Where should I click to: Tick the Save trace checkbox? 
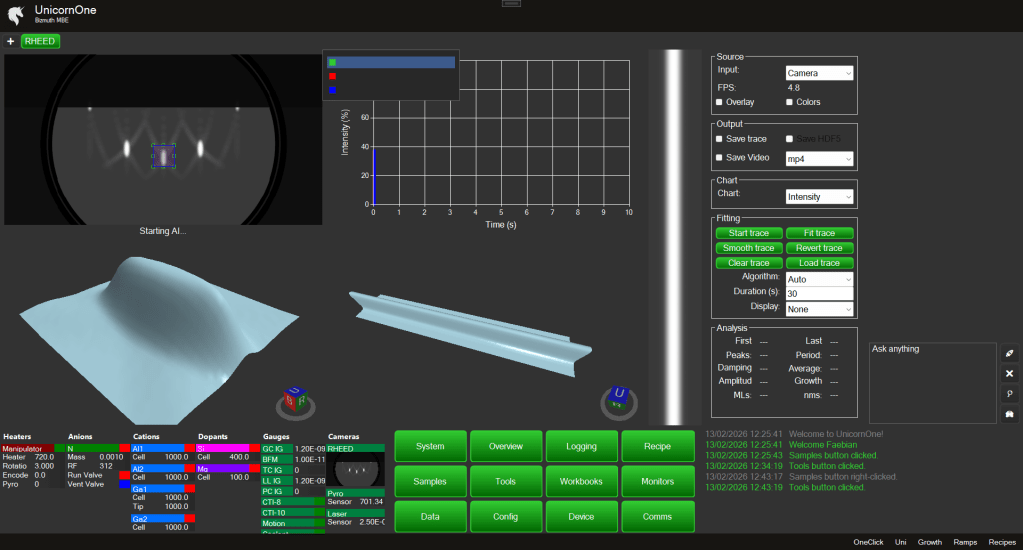click(720, 138)
